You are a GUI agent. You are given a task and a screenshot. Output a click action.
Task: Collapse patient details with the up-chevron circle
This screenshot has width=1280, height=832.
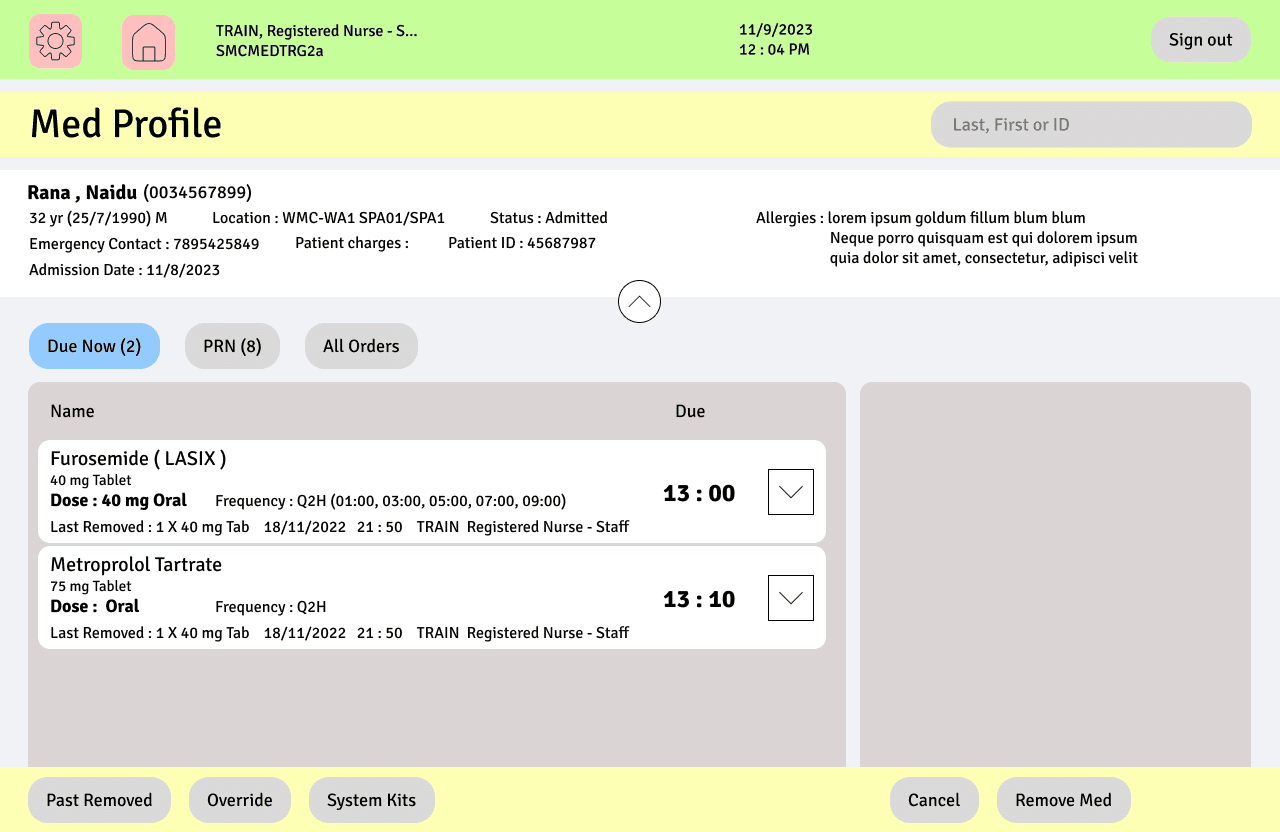pos(639,301)
